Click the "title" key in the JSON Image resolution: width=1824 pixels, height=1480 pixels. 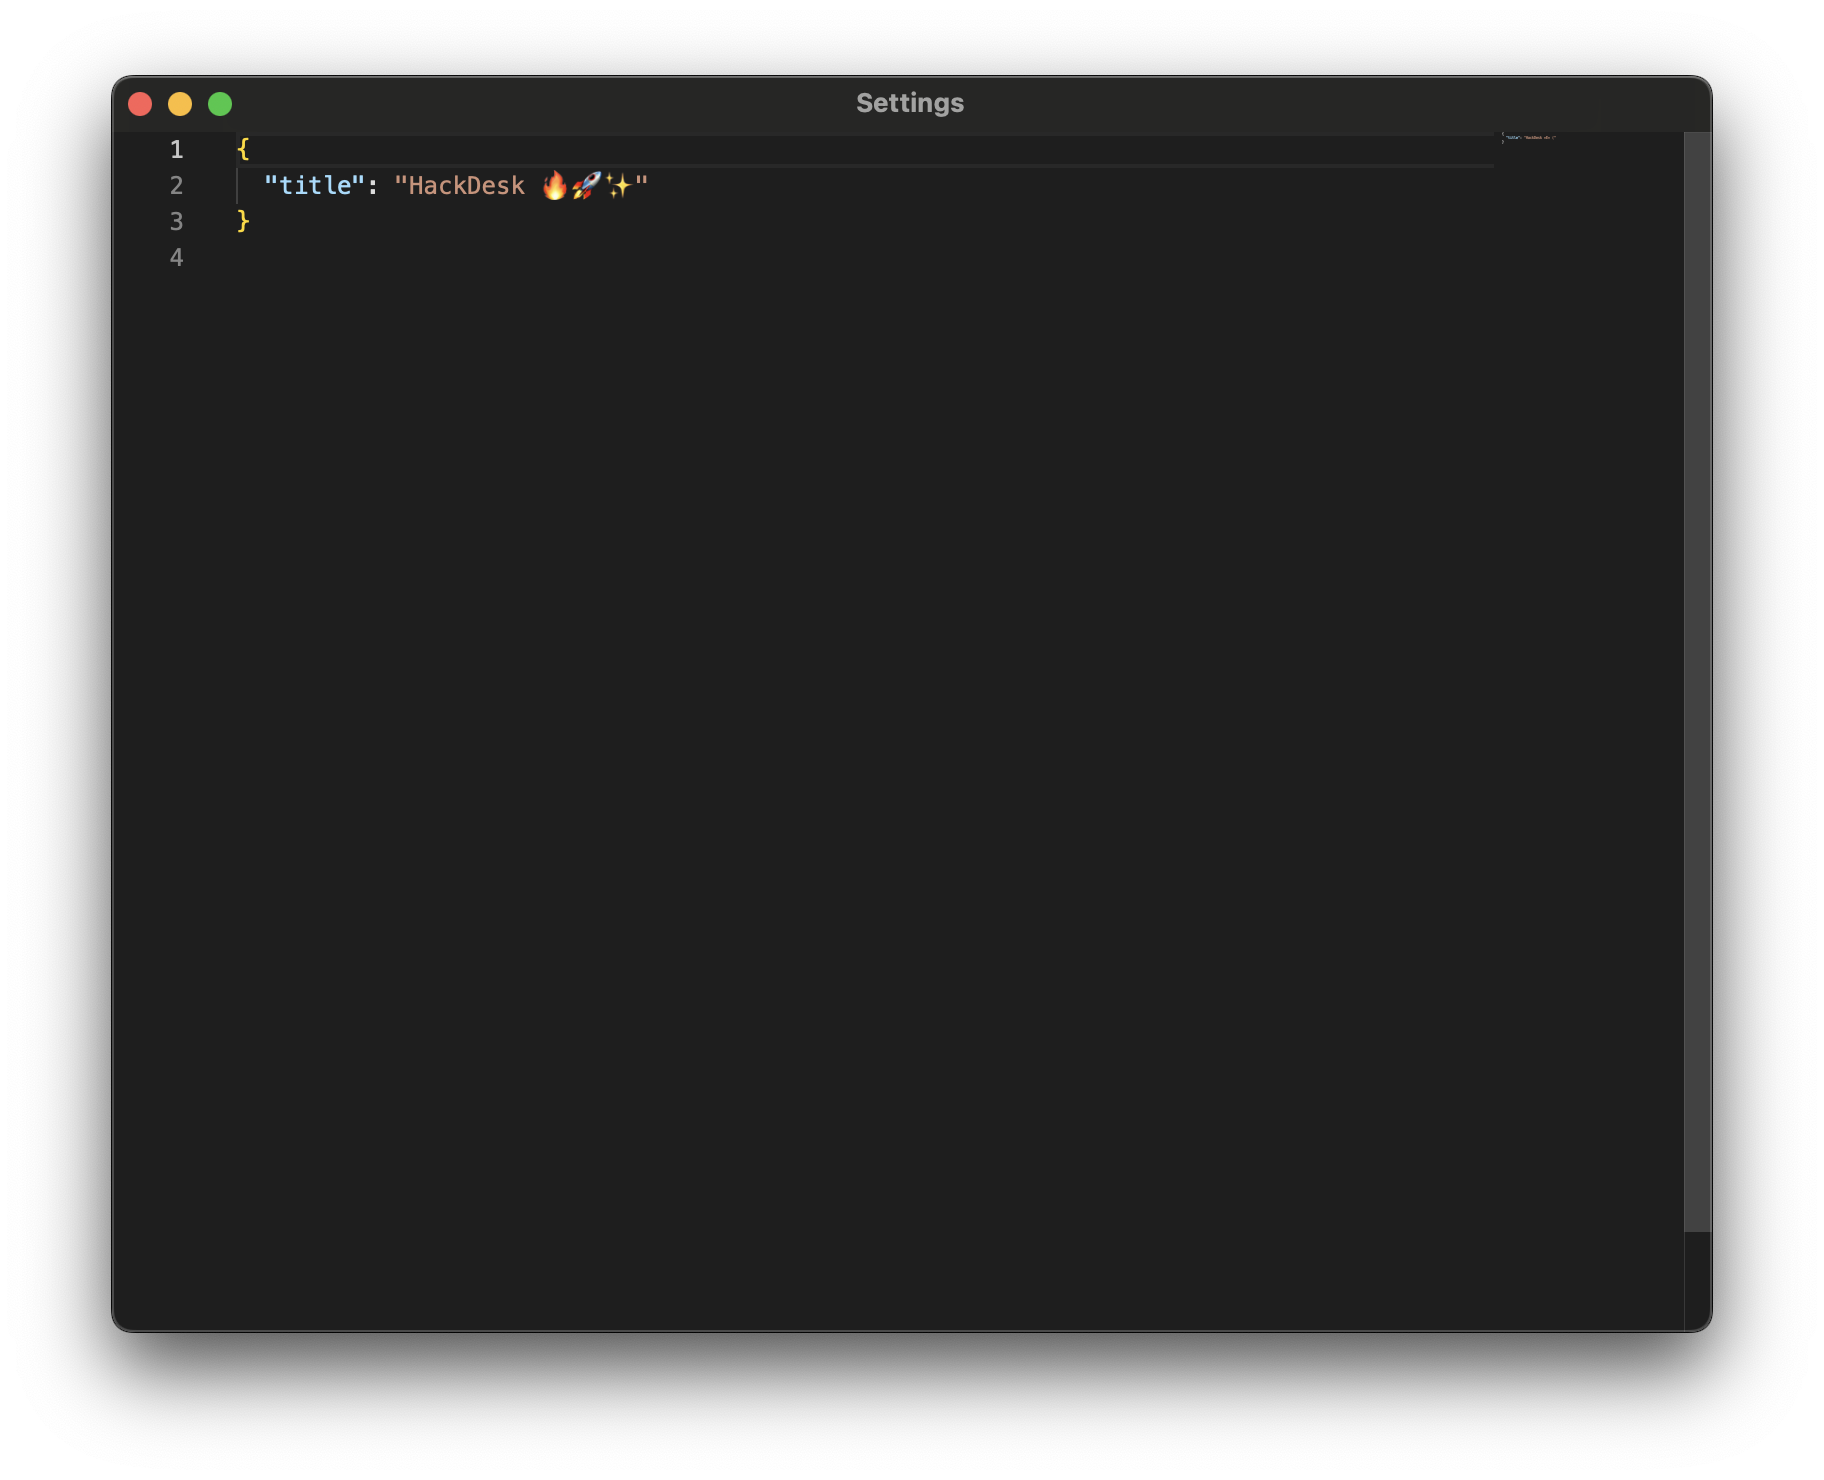[314, 186]
